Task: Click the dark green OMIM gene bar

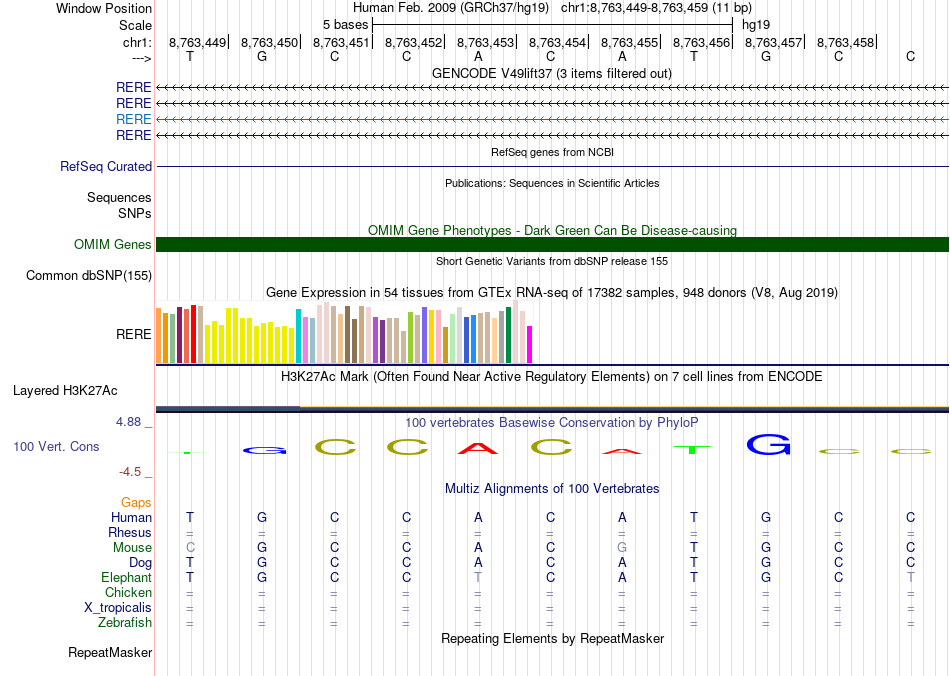Action: [552, 244]
